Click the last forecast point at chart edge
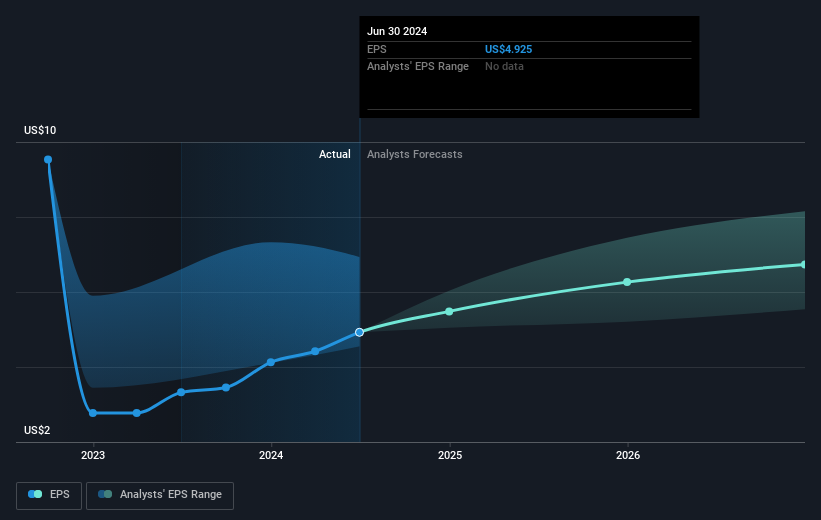Screen dimensions: 821x520 click(803, 264)
